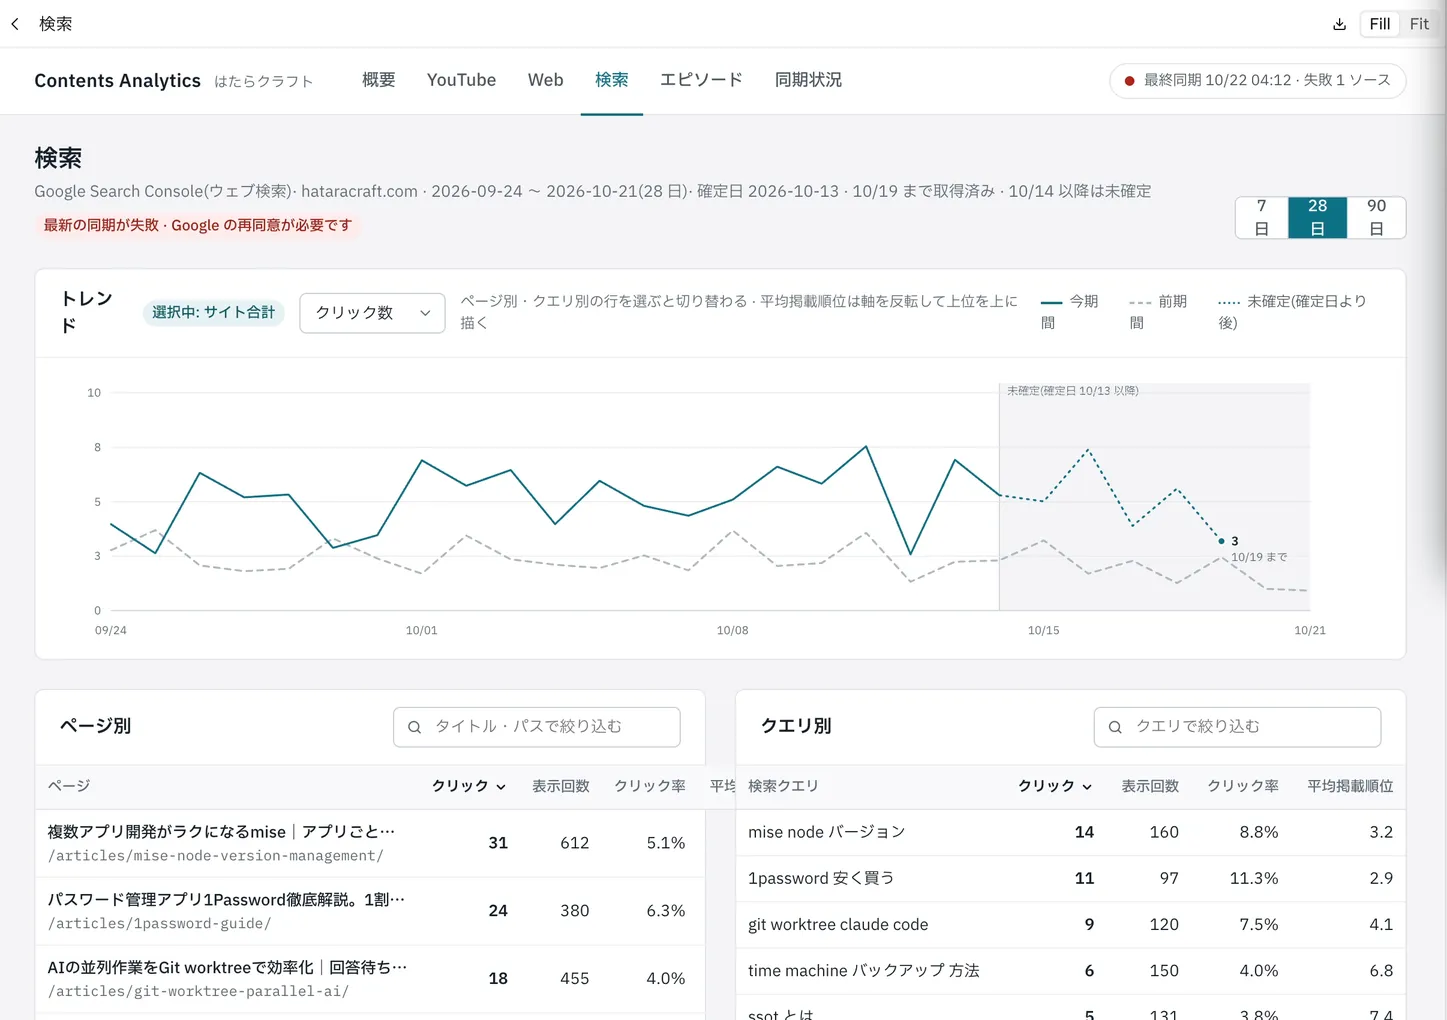Open the Web tab

point(545,80)
